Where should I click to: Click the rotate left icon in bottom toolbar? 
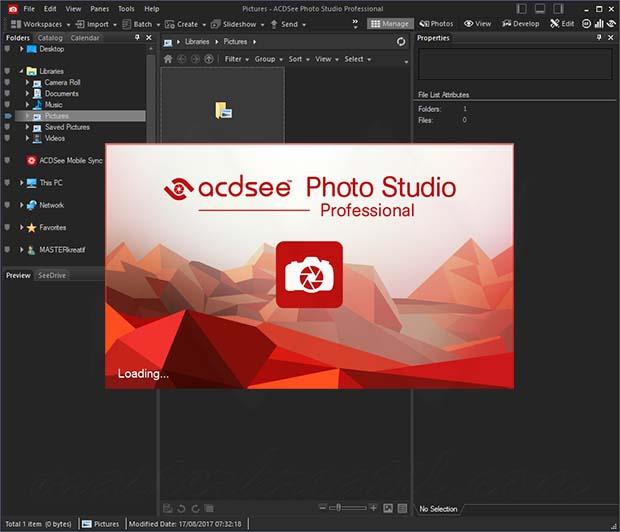pyautogui.click(x=181, y=509)
